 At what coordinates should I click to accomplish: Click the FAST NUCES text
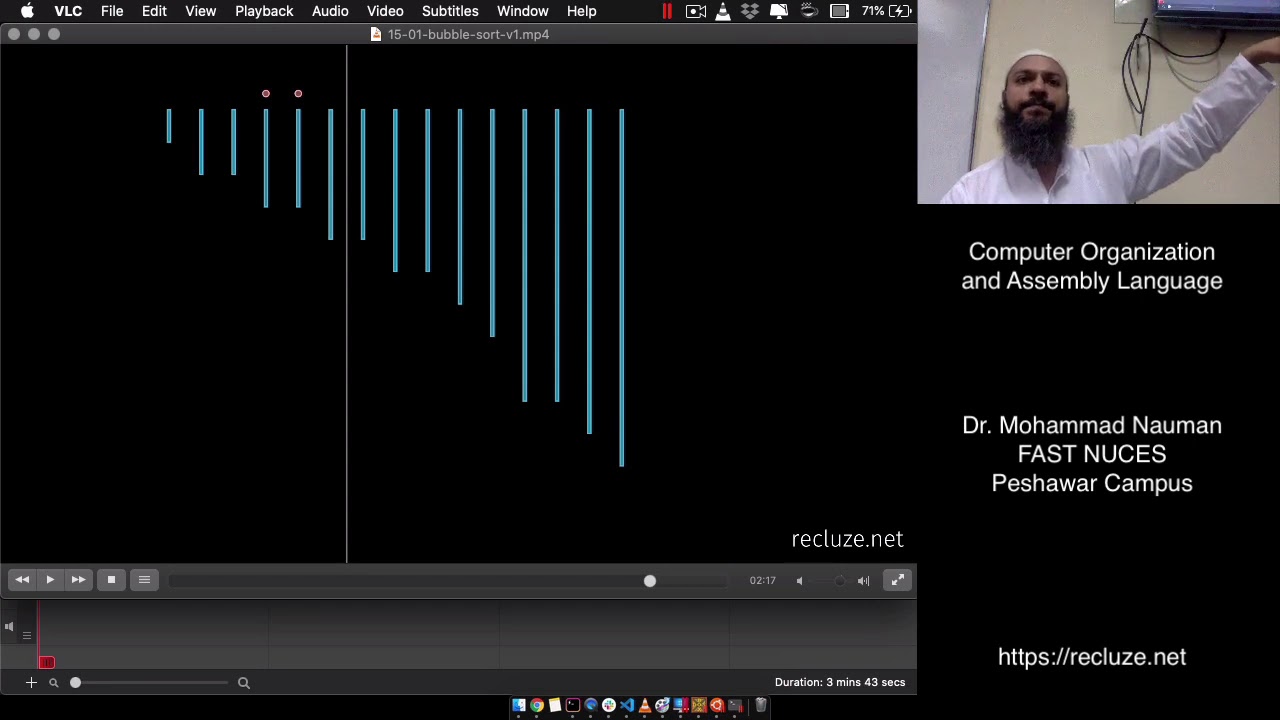point(1092,454)
